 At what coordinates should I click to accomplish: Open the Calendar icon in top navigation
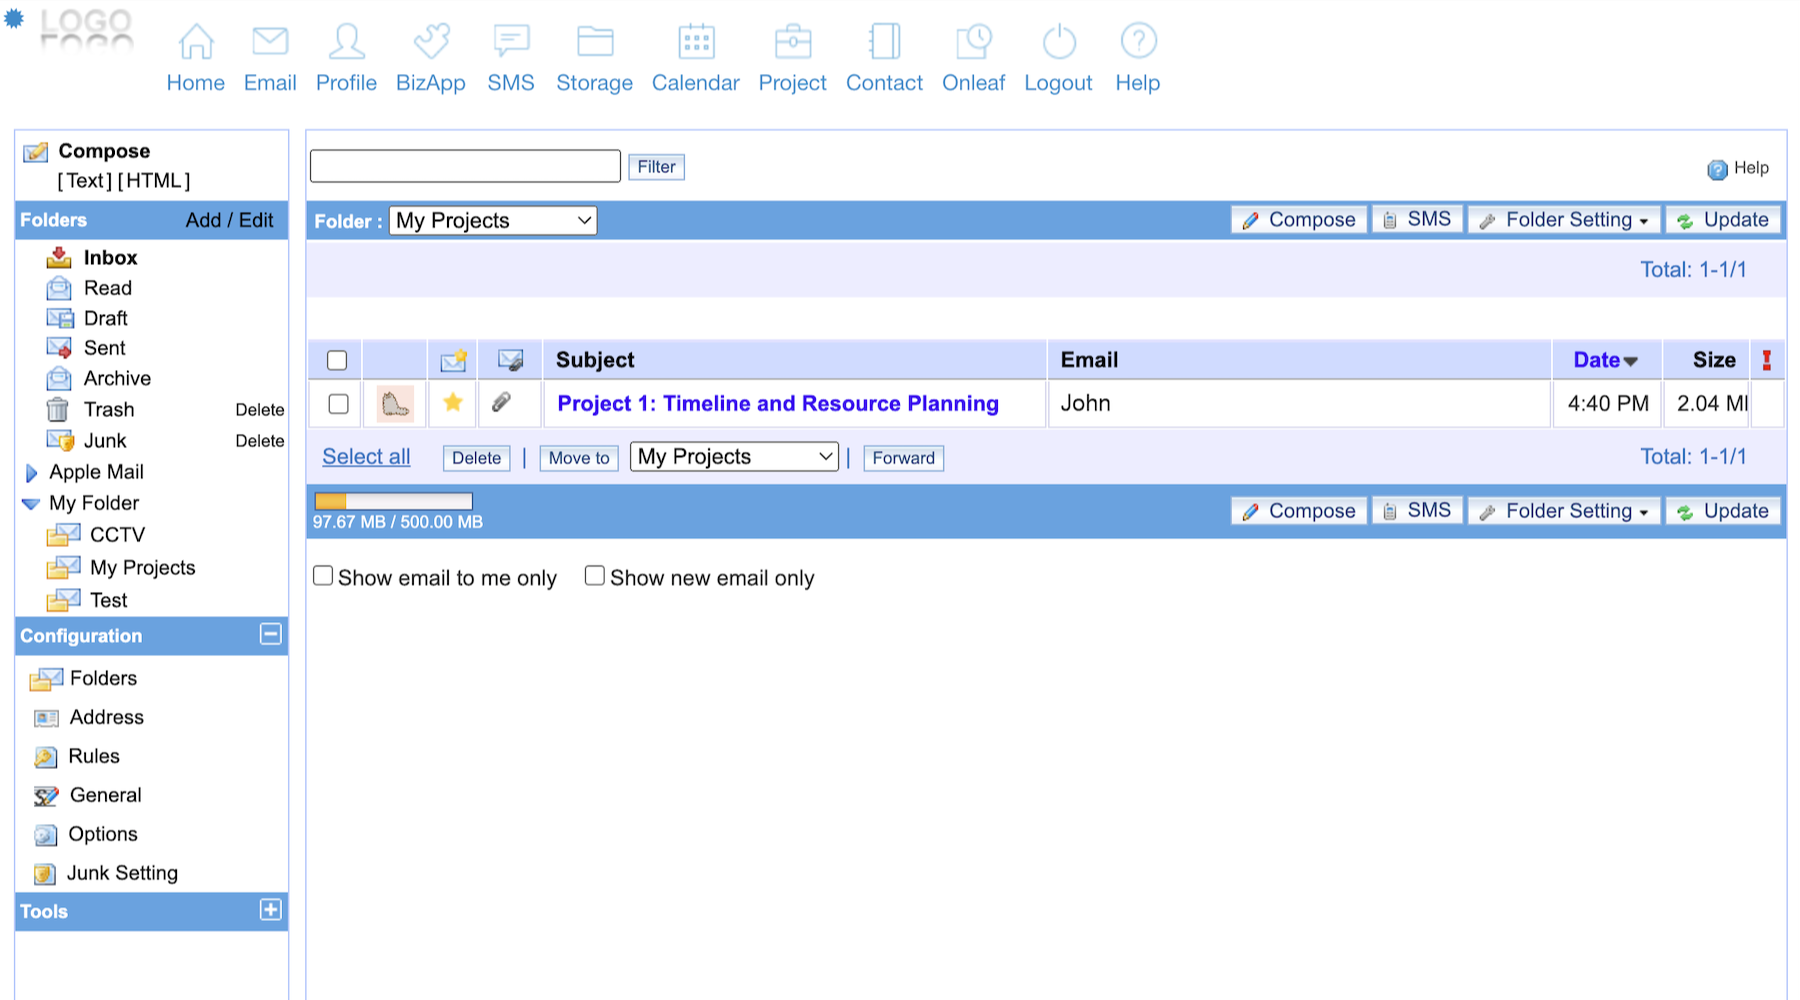[696, 42]
